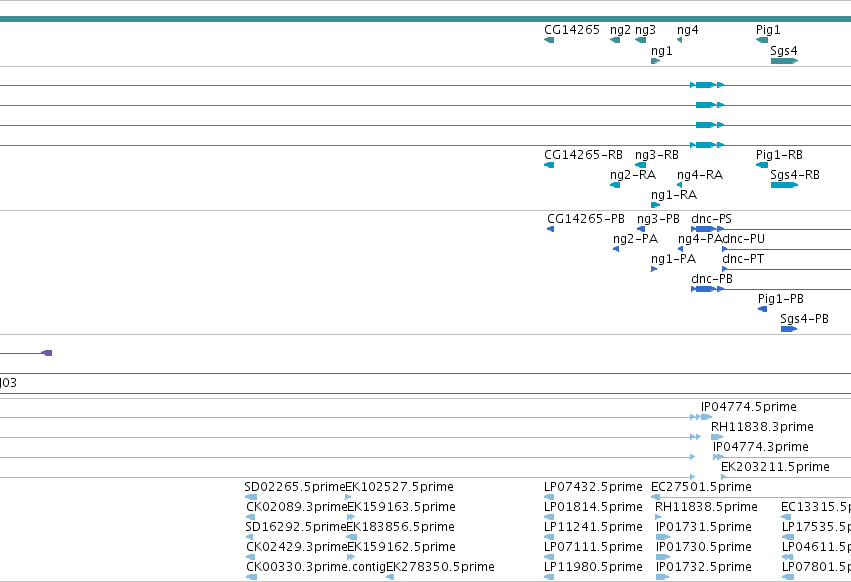The image size is (851, 582).
Task: Open the CK00330.3prime.contig EST label
Action: (x=316, y=567)
